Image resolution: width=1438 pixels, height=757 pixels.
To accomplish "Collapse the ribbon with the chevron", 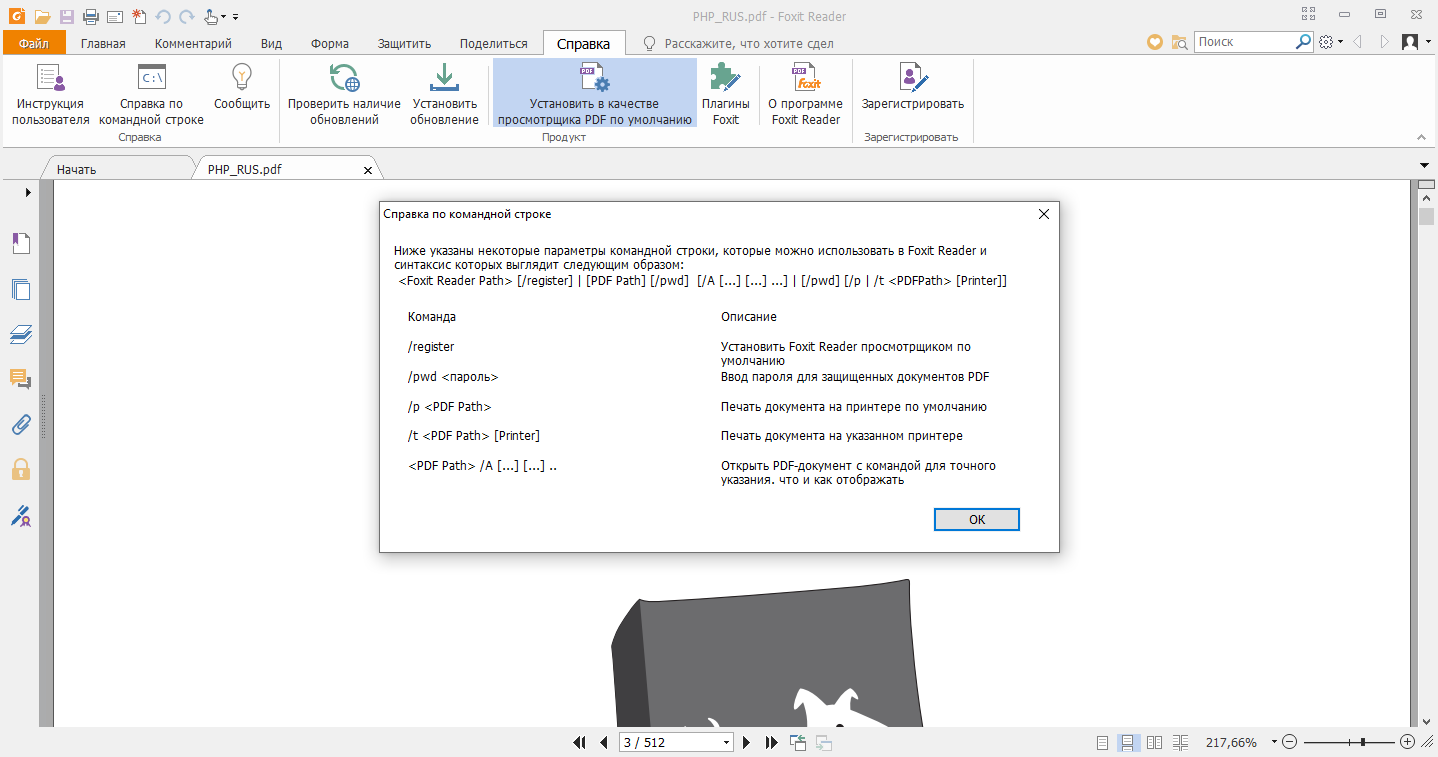I will (x=1420, y=137).
